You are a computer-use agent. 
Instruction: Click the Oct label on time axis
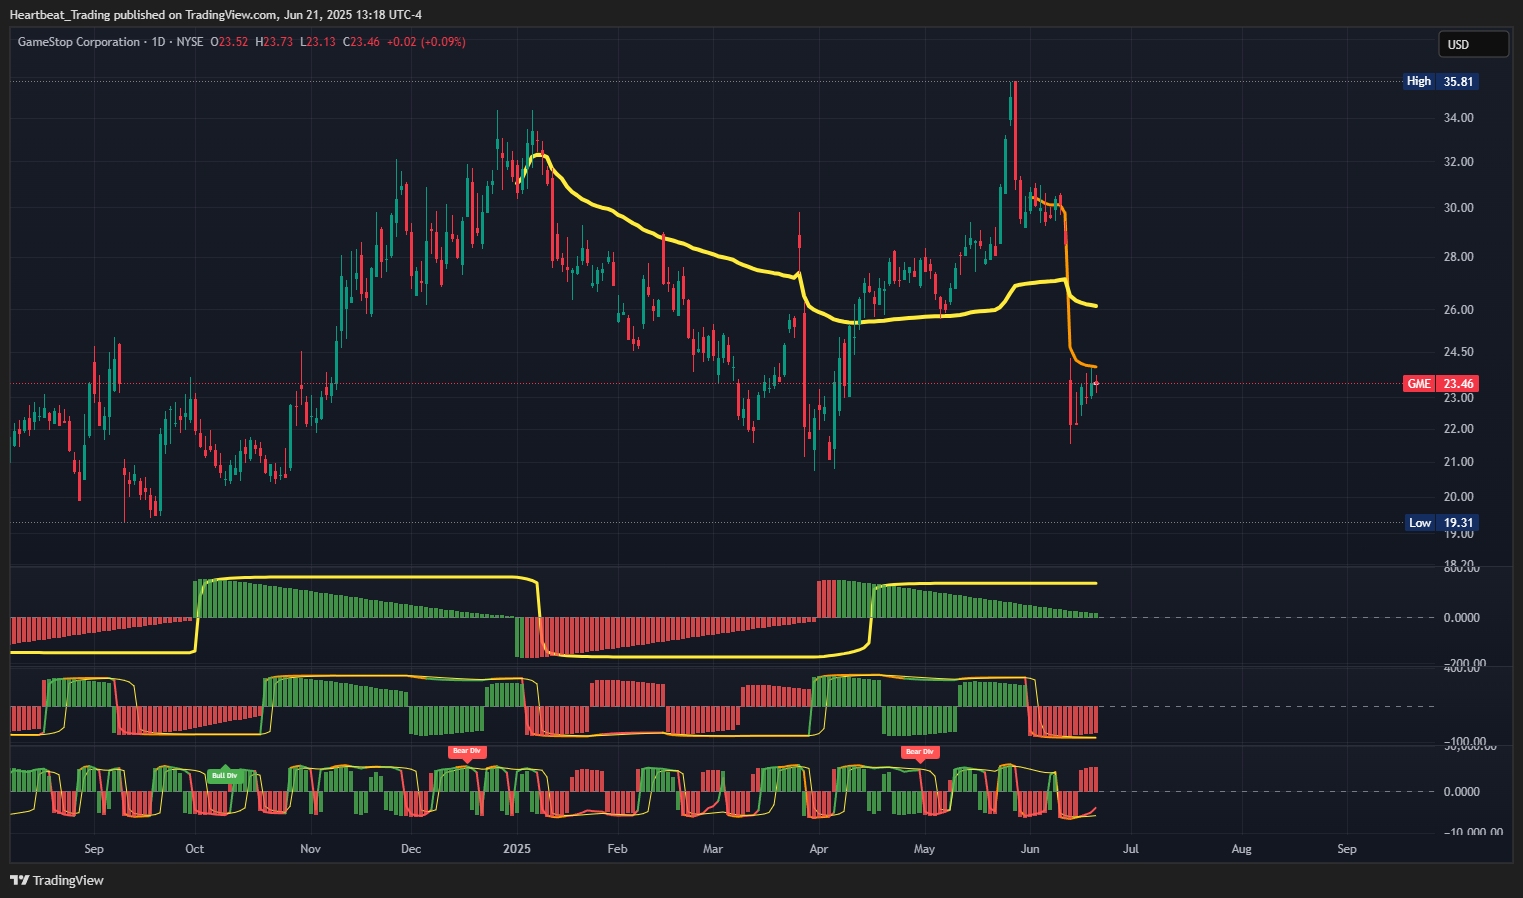[x=195, y=849]
